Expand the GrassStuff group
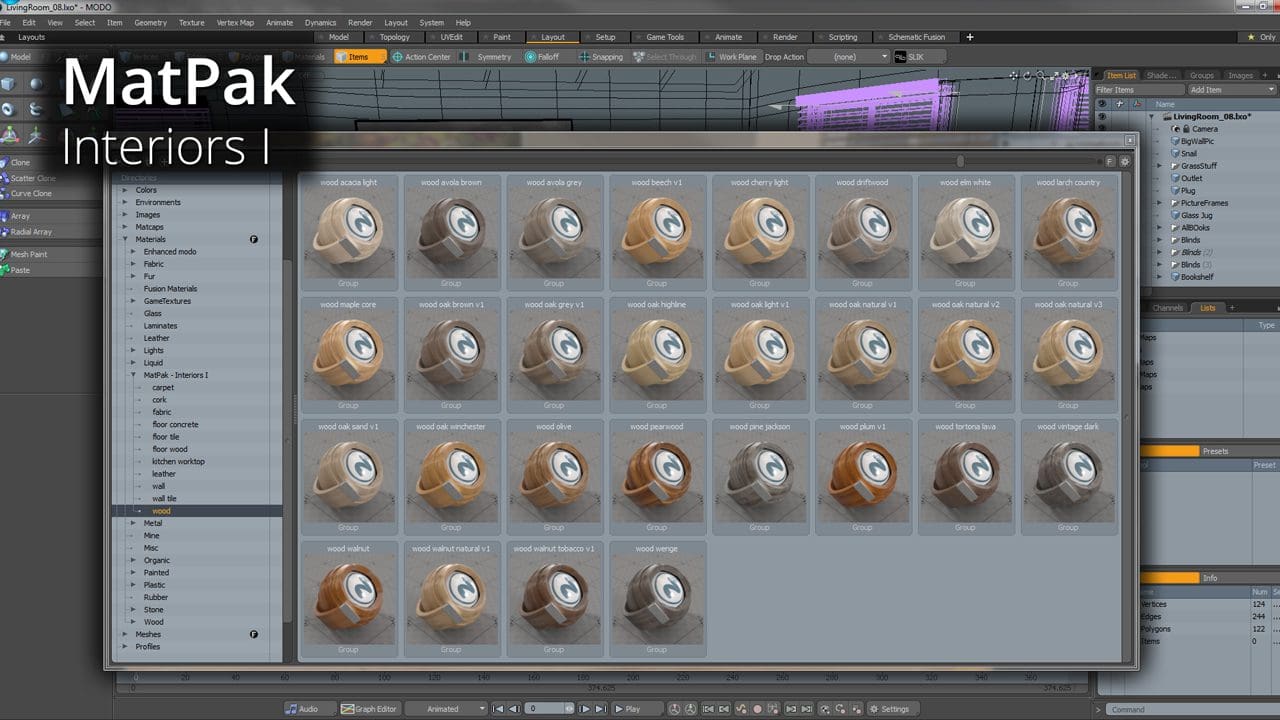This screenshot has height=720, width=1280. click(1160, 166)
